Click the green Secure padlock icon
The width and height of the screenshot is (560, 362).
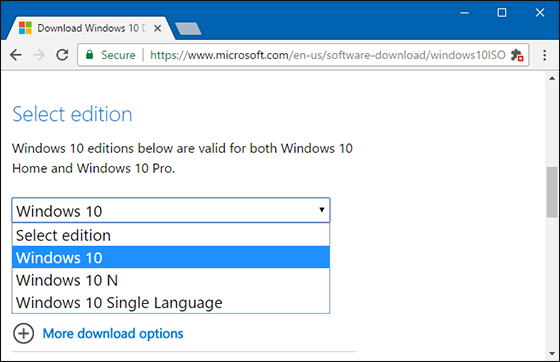[x=90, y=55]
